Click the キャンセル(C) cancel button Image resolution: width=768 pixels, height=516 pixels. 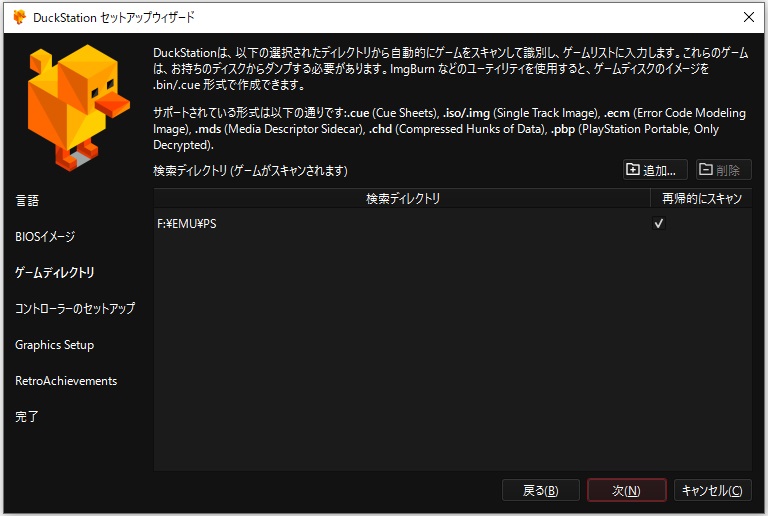(x=712, y=490)
